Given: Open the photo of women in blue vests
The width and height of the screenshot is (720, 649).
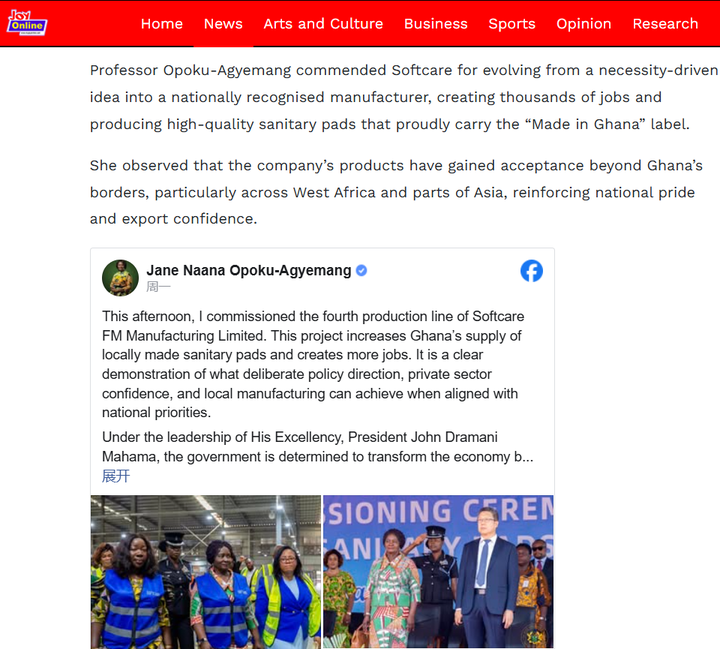Looking at the screenshot, I should point(206,572).
